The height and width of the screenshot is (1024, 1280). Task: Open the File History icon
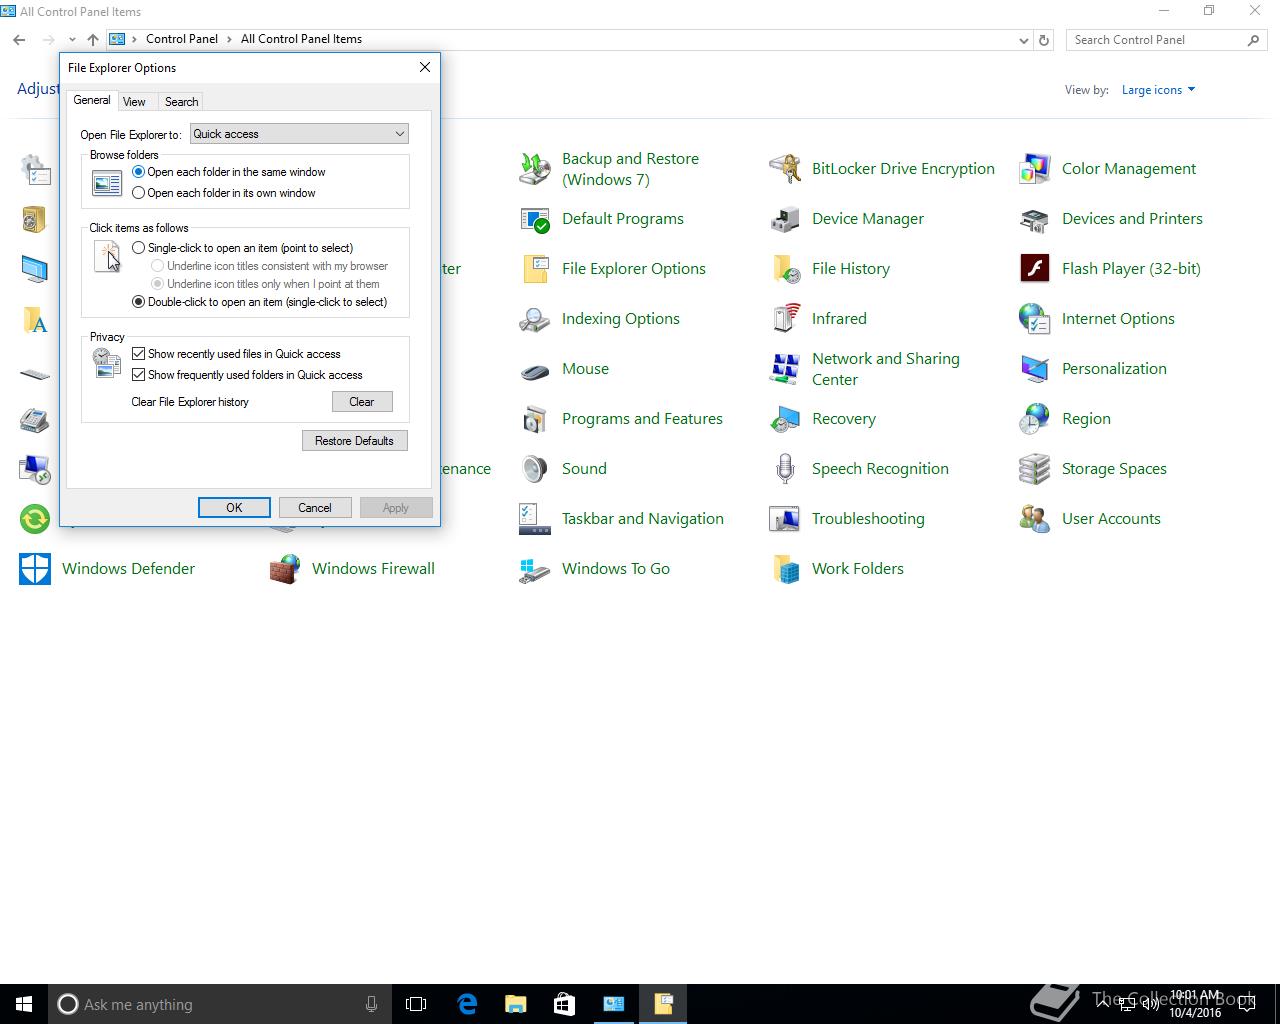click(x=785, y=269)
